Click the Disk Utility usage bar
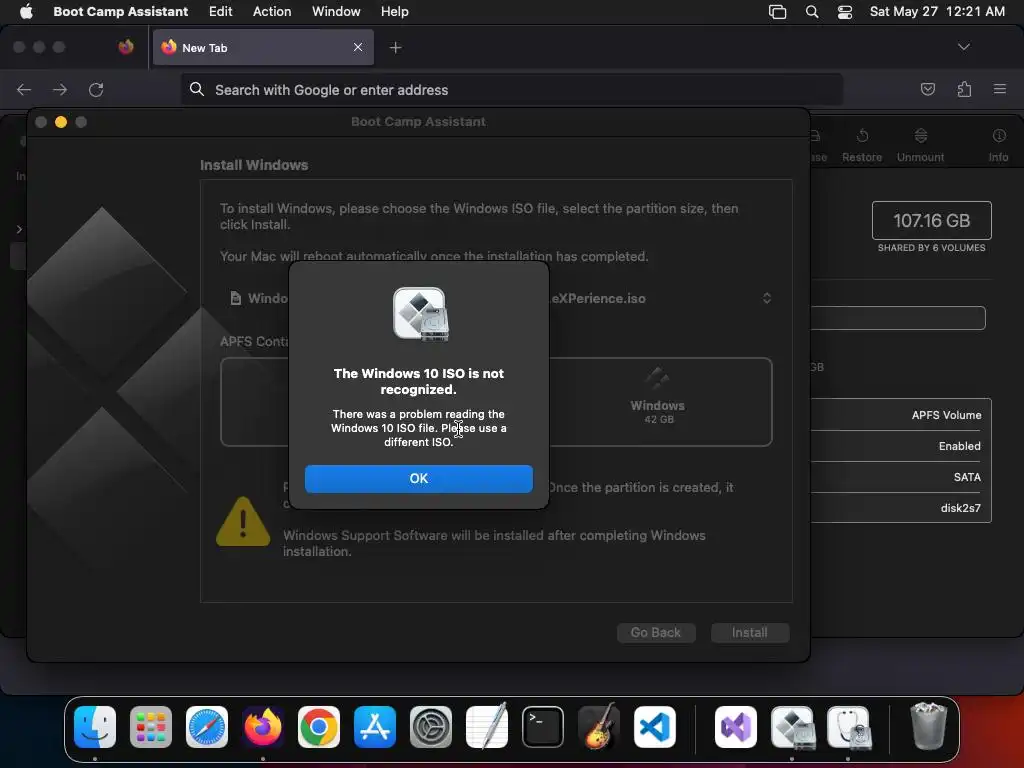 (898, 318)
